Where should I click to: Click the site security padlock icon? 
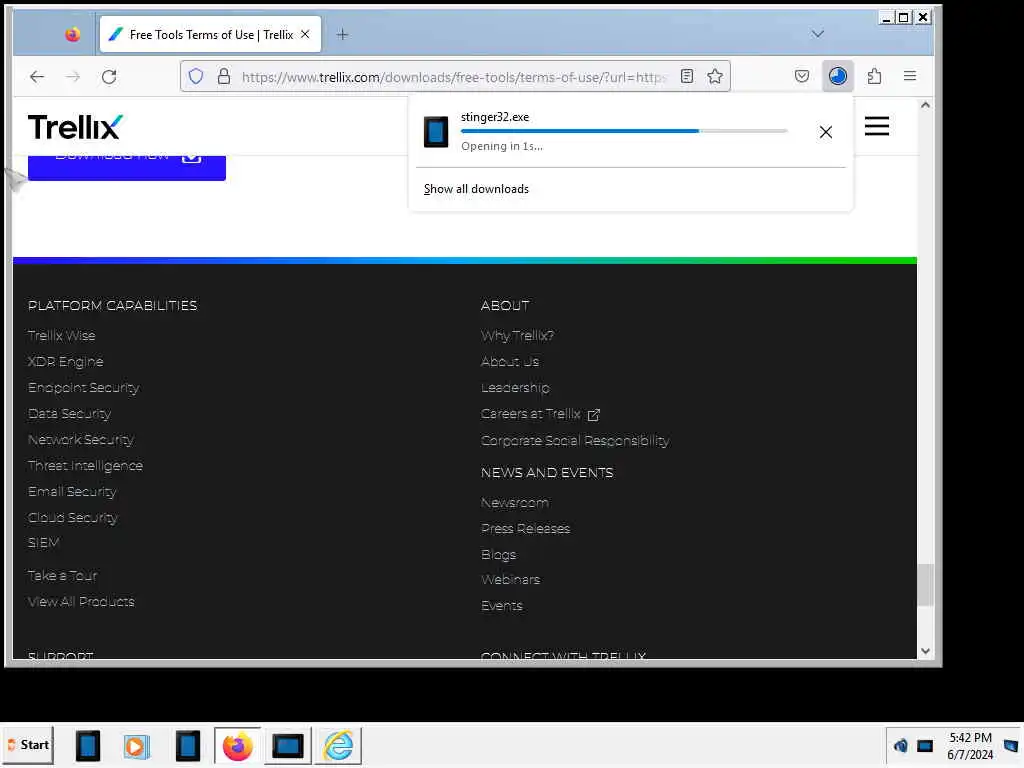(224, 76)
